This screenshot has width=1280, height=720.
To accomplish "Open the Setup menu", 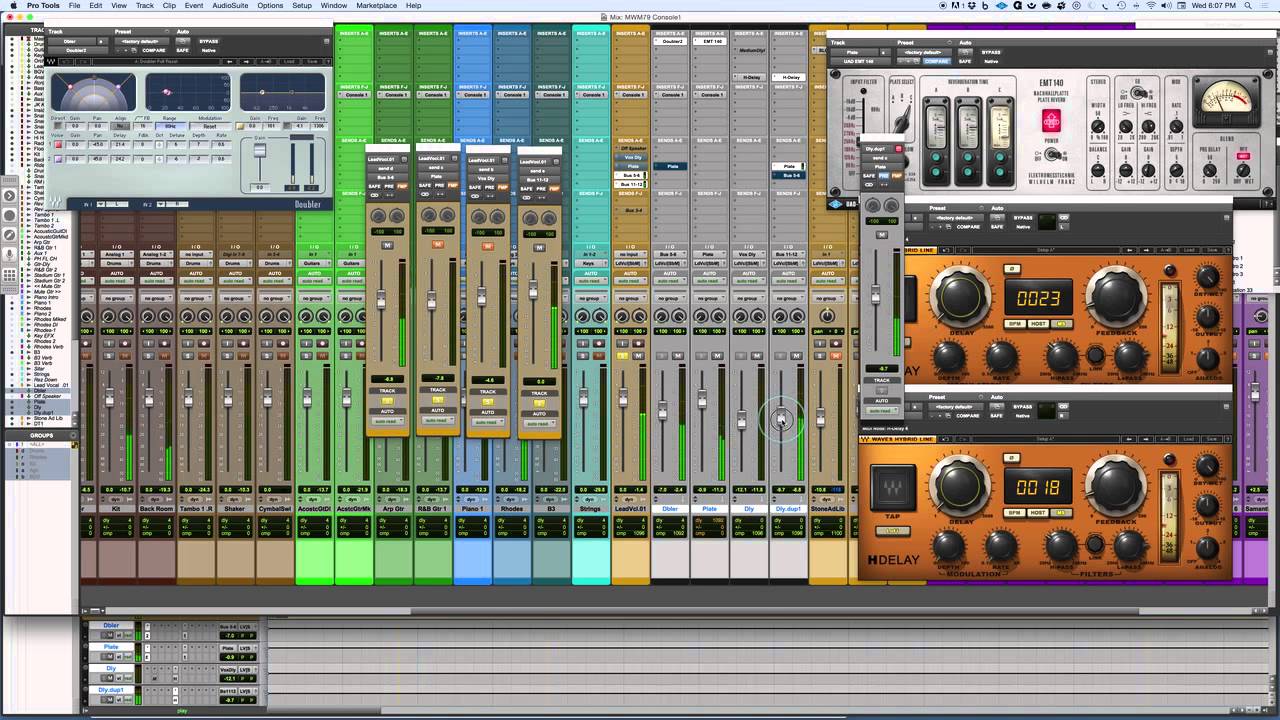I will coord(302,5).
